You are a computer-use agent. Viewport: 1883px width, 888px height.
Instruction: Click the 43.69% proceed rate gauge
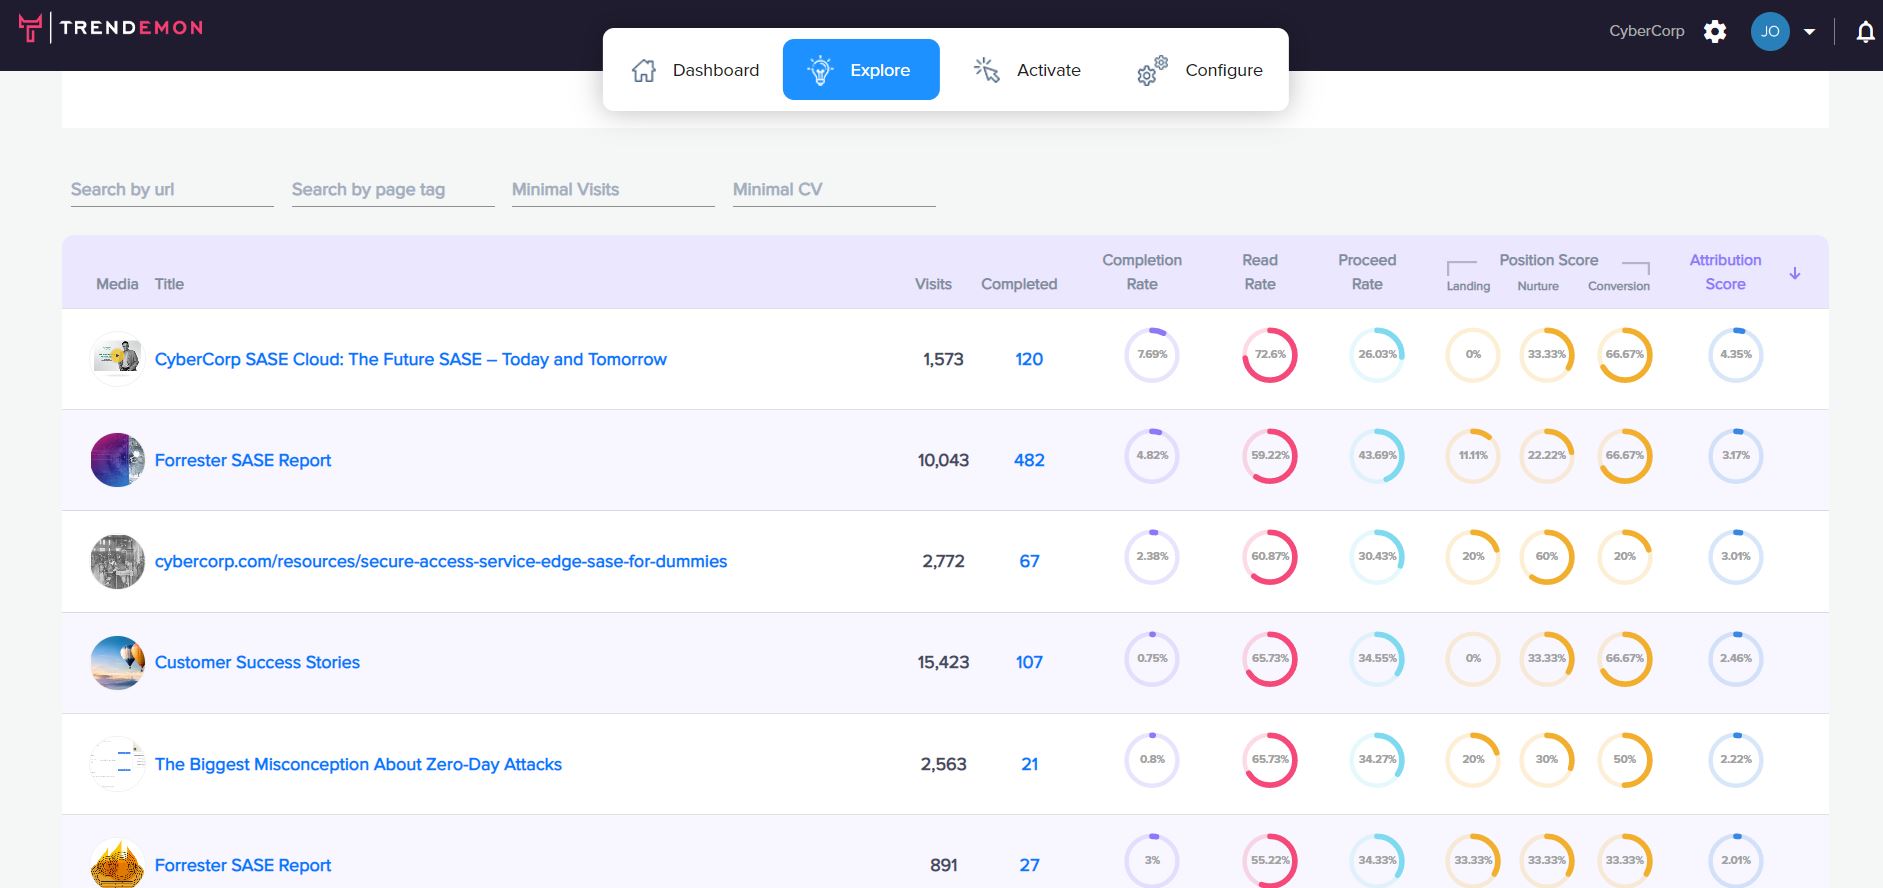[x=1377, y=455]
